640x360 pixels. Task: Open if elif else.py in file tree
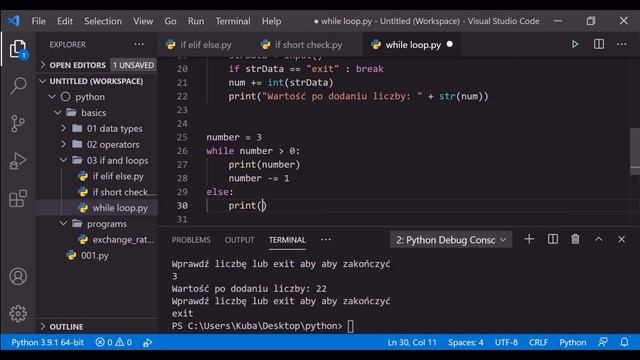pyautogui.click(x=118, y=176)
